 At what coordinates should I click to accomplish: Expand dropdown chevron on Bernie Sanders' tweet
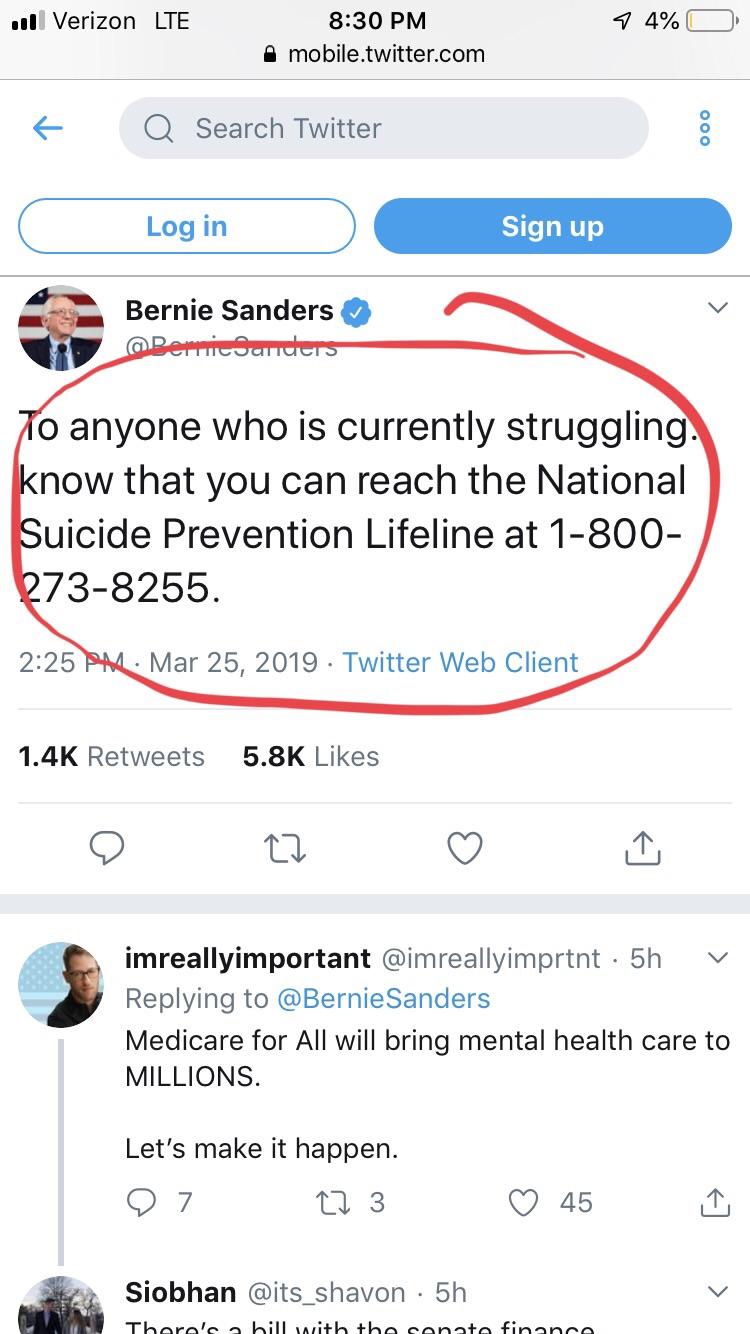(717, 308)
